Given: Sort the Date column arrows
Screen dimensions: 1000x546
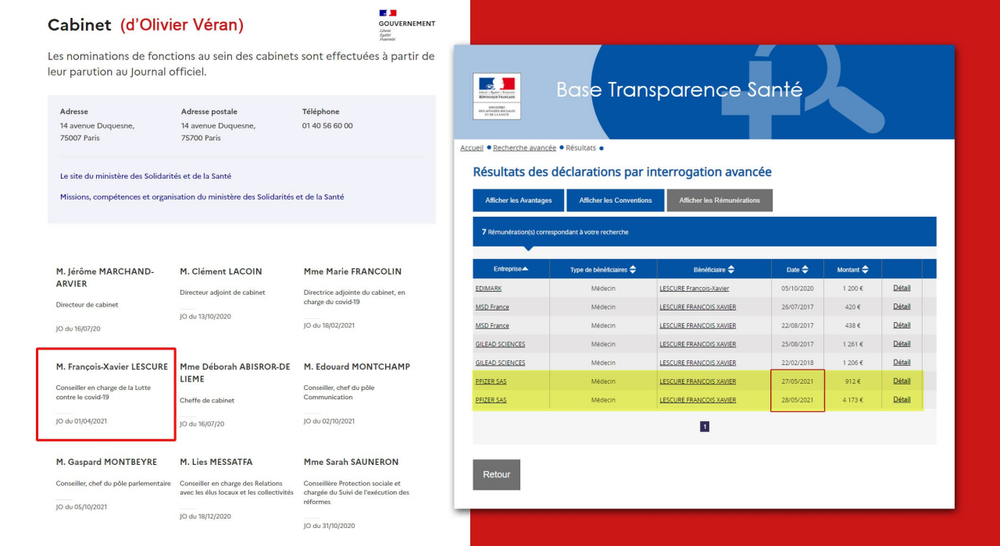Looking at the screenshot, I should click(805, 270).
